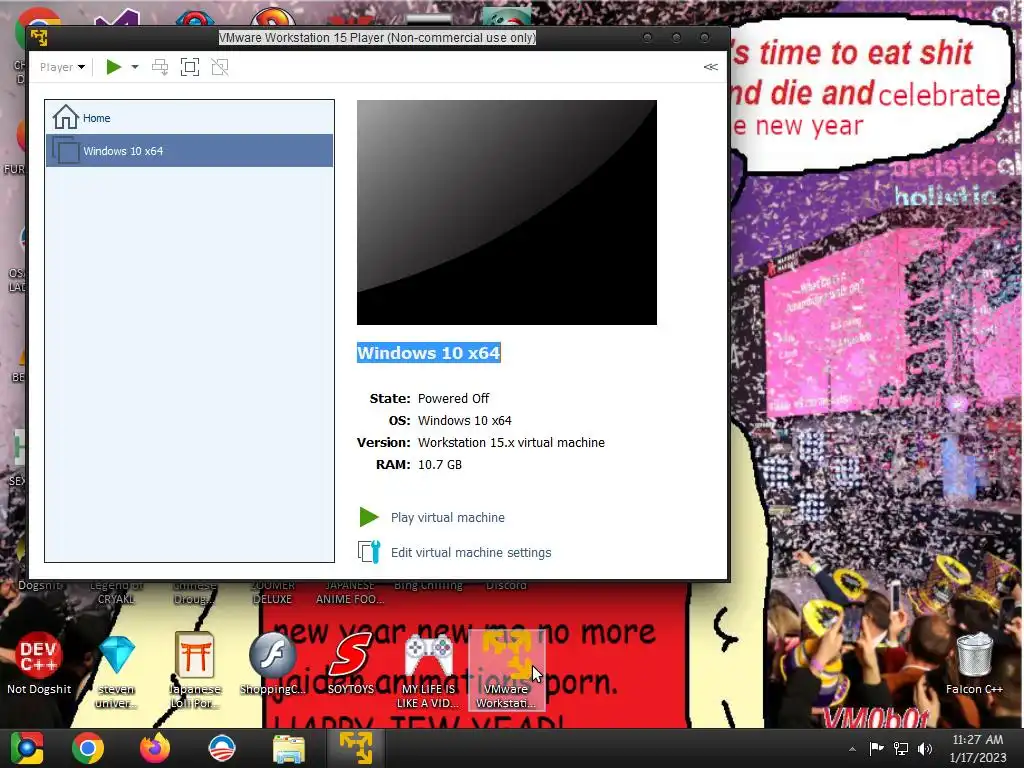Click the VMware Player taskbar button

[355, 748]
